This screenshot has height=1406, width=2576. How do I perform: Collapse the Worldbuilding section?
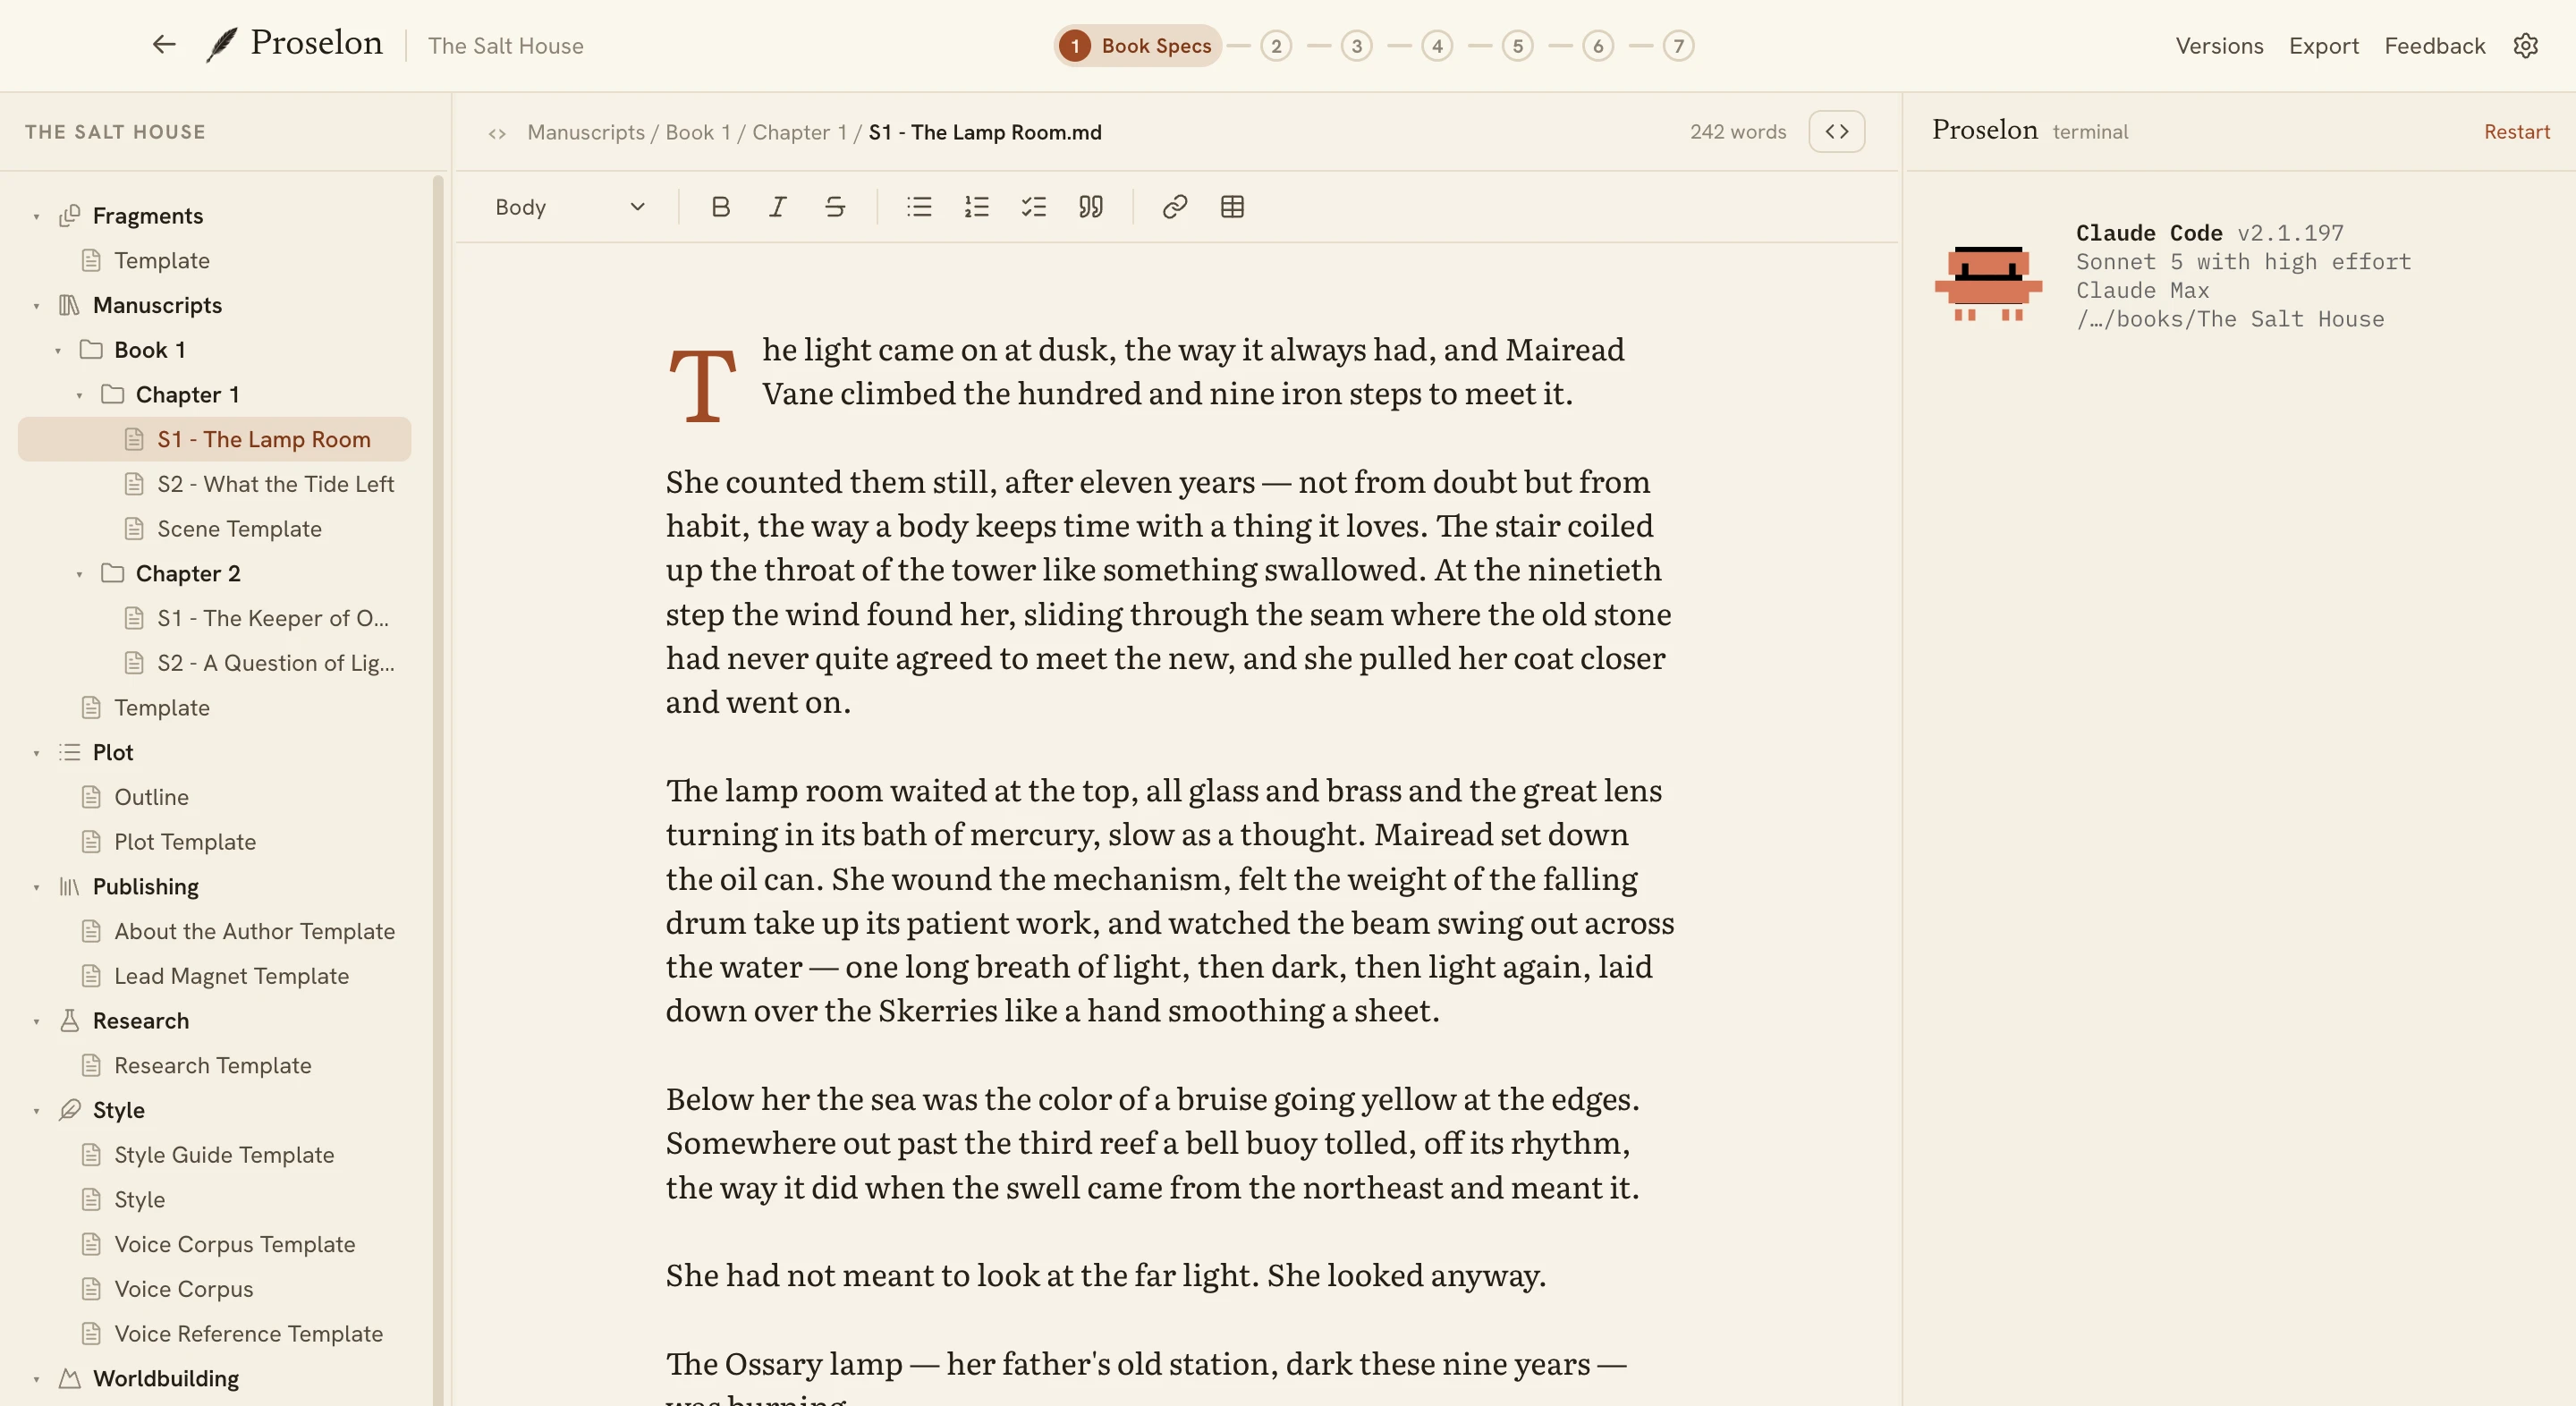pyautogui.click(x=36, y=1380)
